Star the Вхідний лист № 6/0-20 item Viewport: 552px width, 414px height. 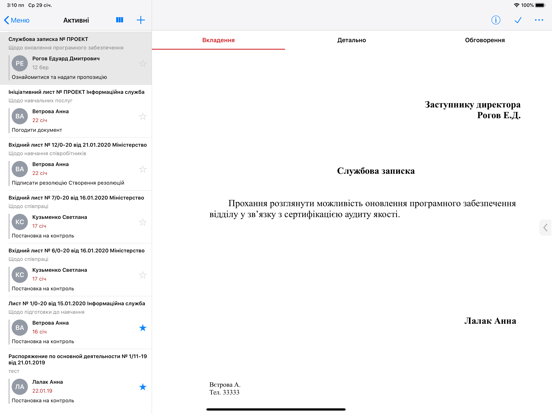[143, 275]
